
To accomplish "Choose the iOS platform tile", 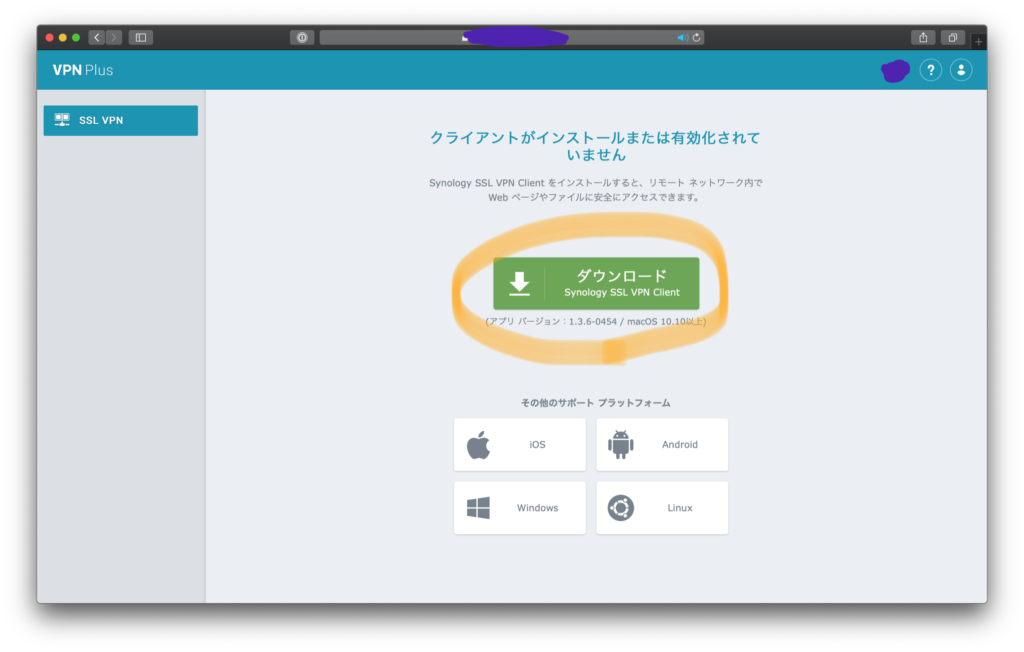I will [x=520, y=444].
